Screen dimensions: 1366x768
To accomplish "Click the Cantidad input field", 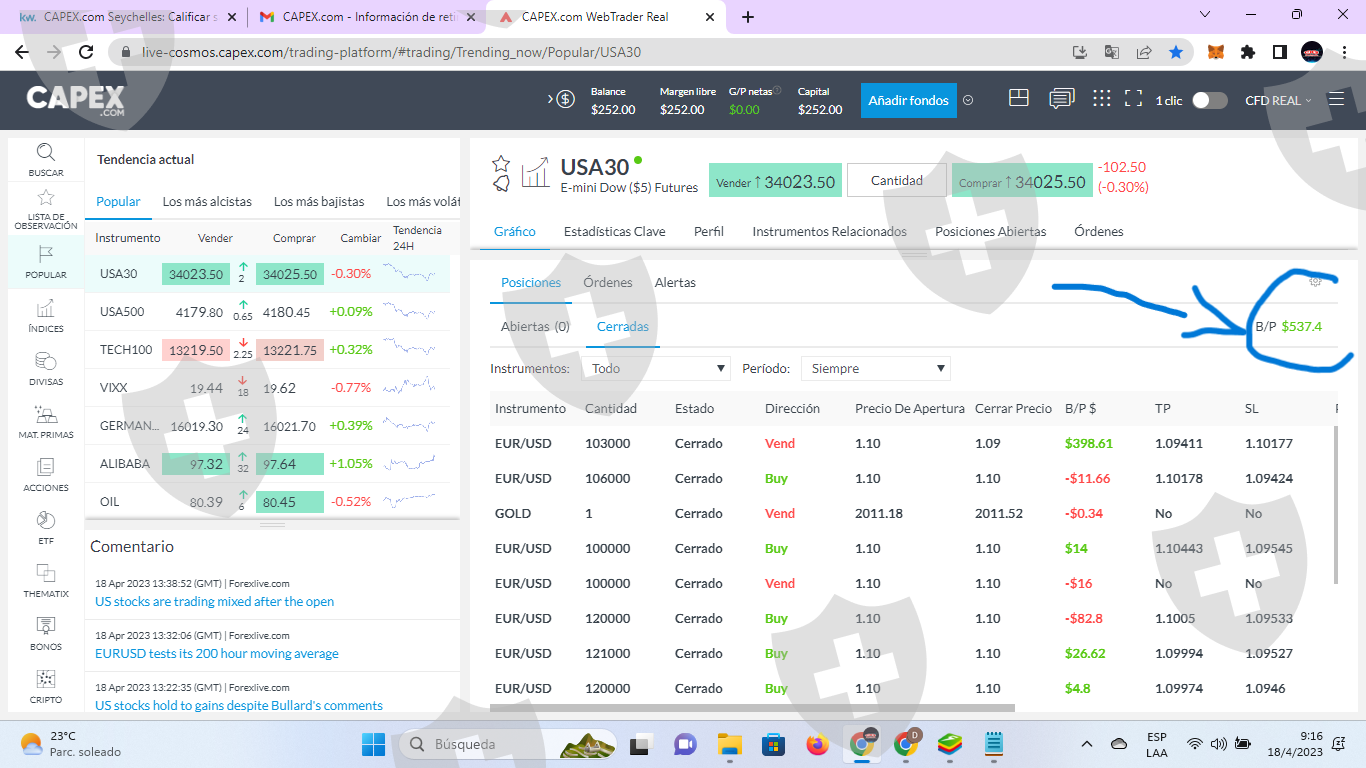I will (896, 181).
